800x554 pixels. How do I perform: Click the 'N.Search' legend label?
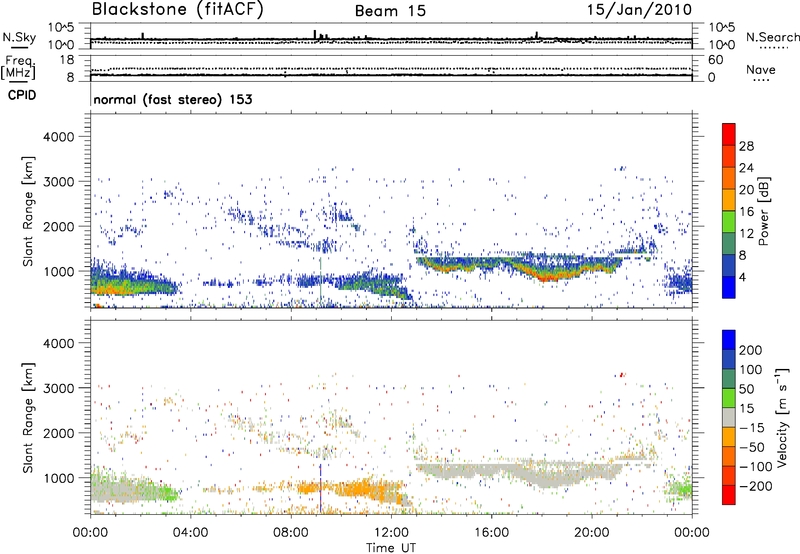772,37
